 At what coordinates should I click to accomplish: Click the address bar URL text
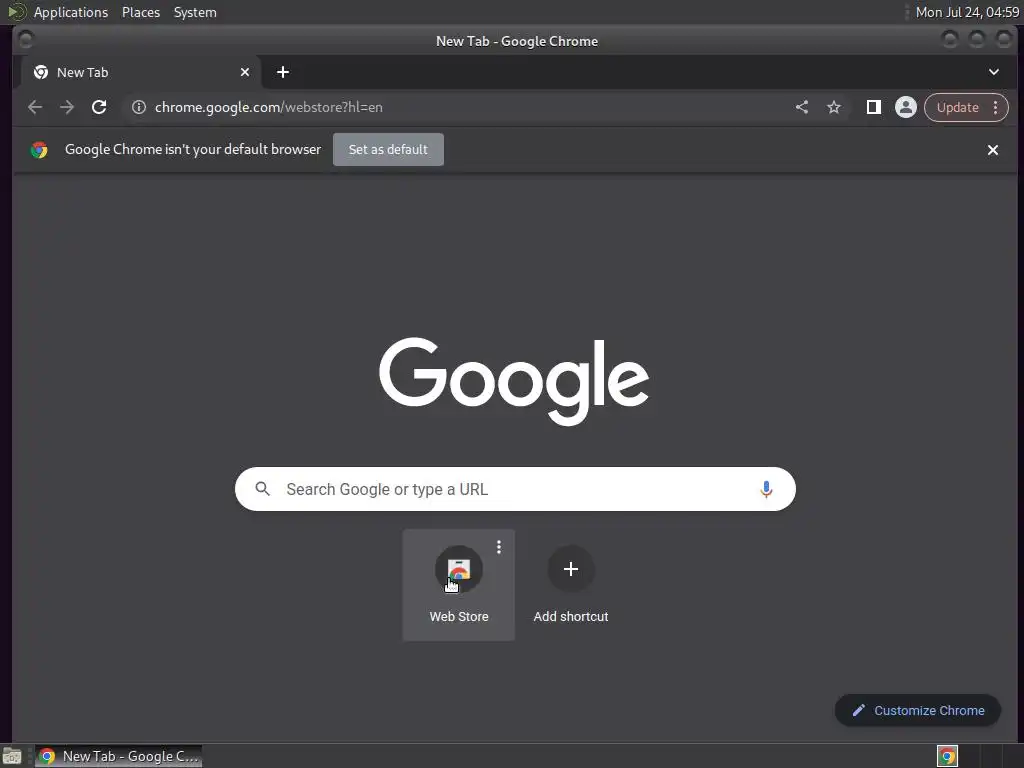[268, 107]
